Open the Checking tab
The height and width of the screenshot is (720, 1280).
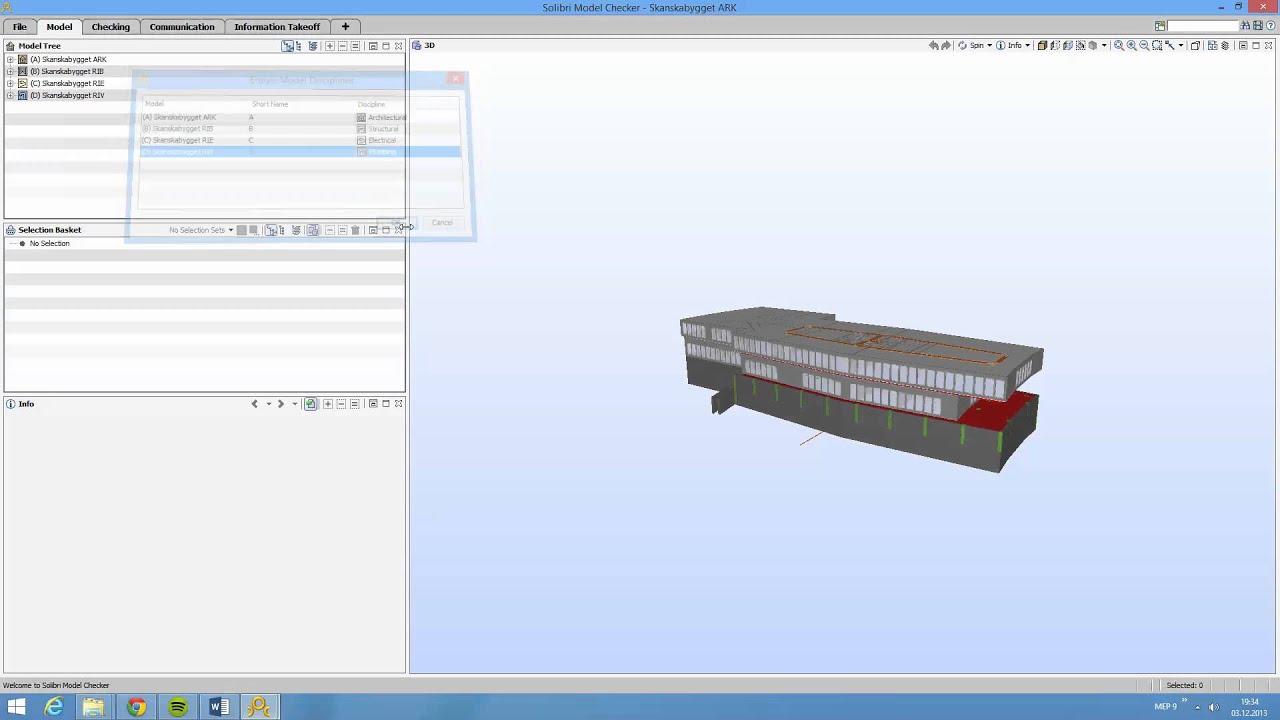pyautogui.click(x=111, y=26)
